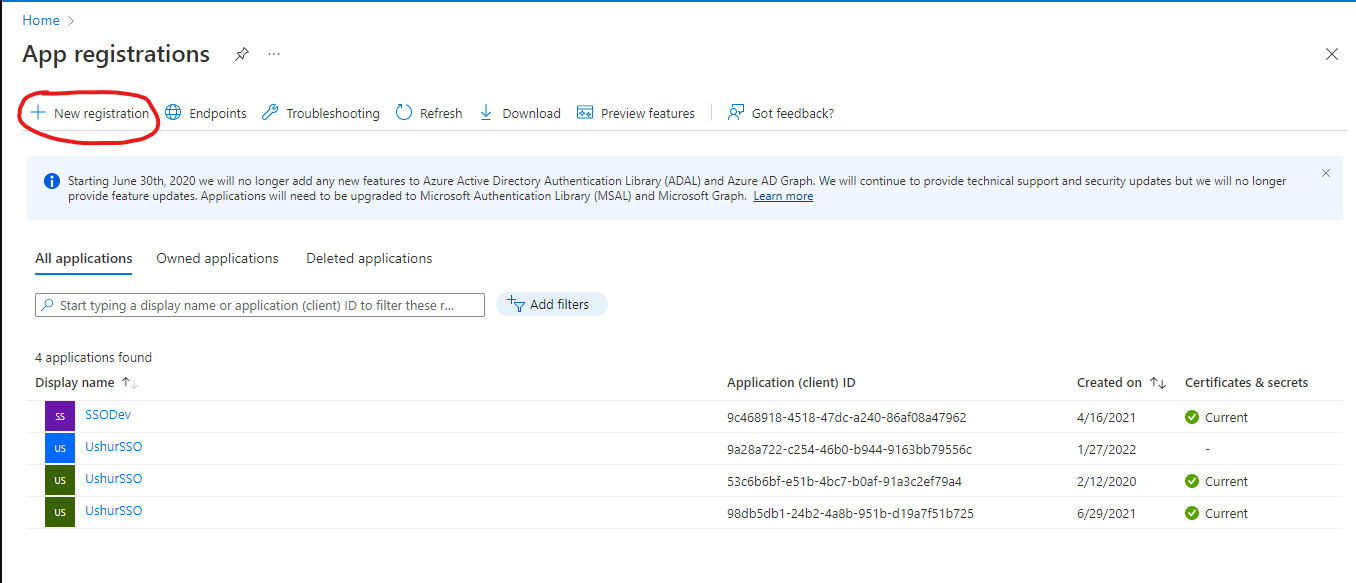Pin App registrations with the pin icon
Viewport: 1356px width, 583px height.
(241, 54)
